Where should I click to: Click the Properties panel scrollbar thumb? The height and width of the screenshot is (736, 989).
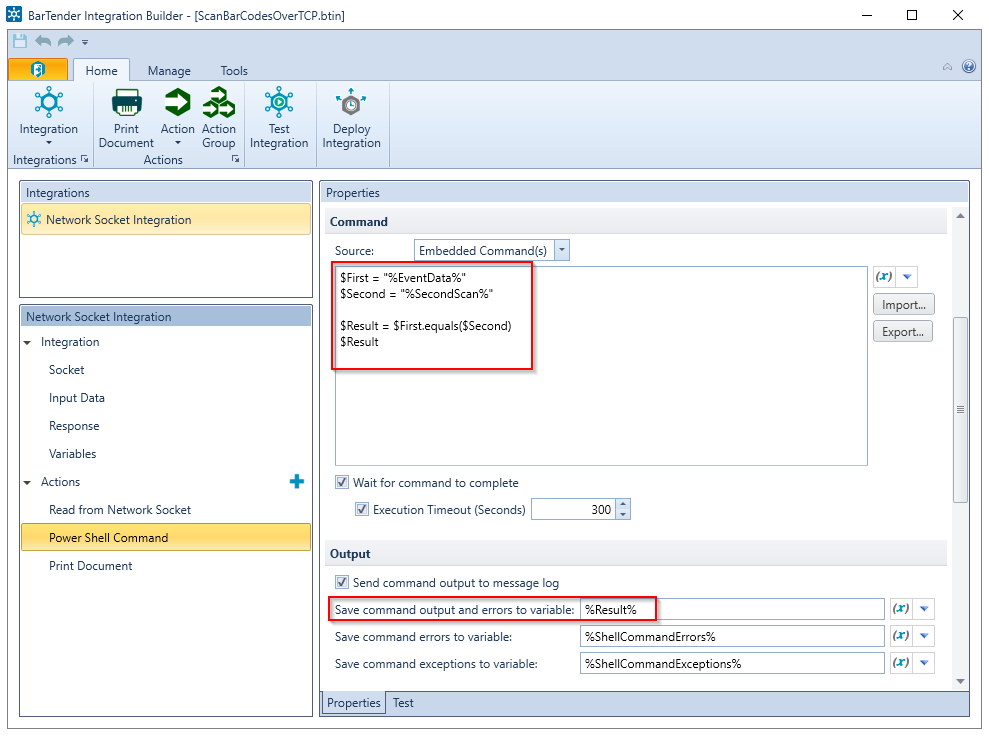[x=960, y=409]
